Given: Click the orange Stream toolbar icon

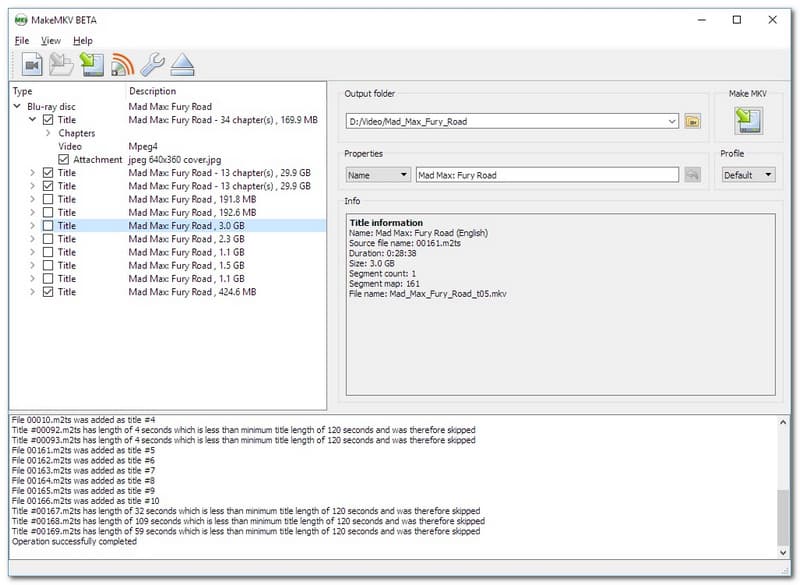Looking at the screenshot, I should (x=122, y=66).
